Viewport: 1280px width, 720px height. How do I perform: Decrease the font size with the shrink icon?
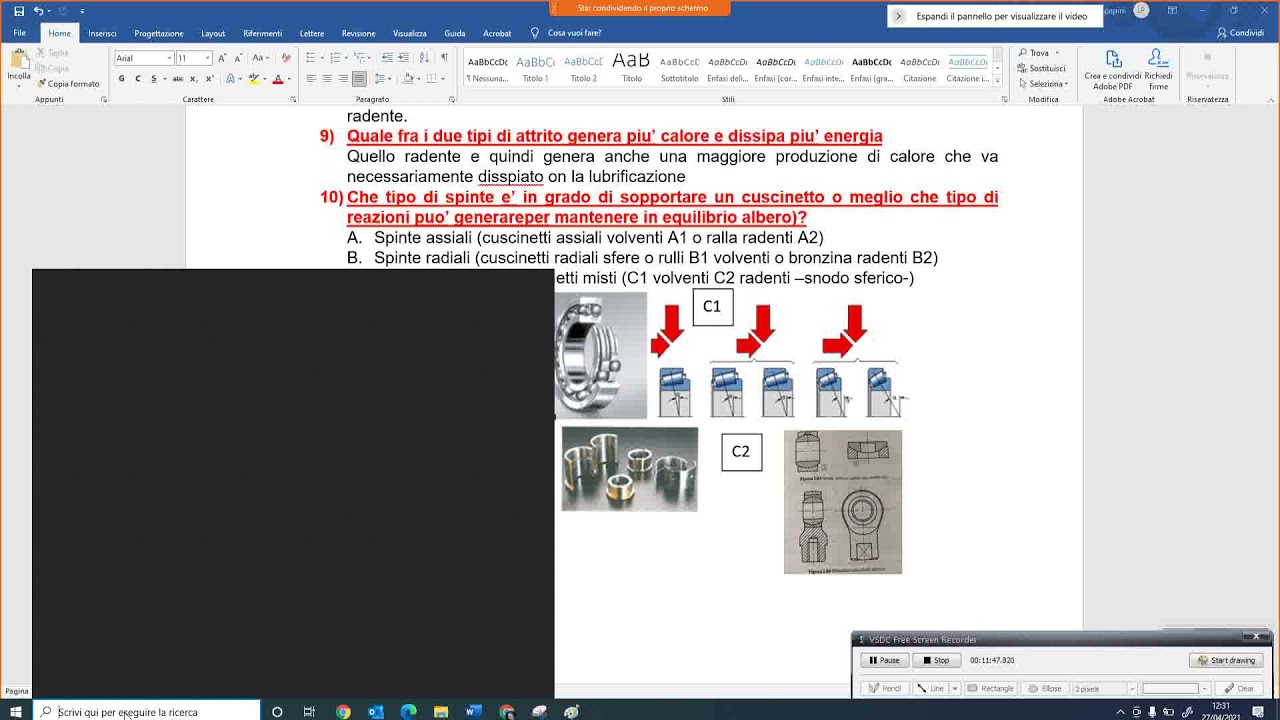238,58
